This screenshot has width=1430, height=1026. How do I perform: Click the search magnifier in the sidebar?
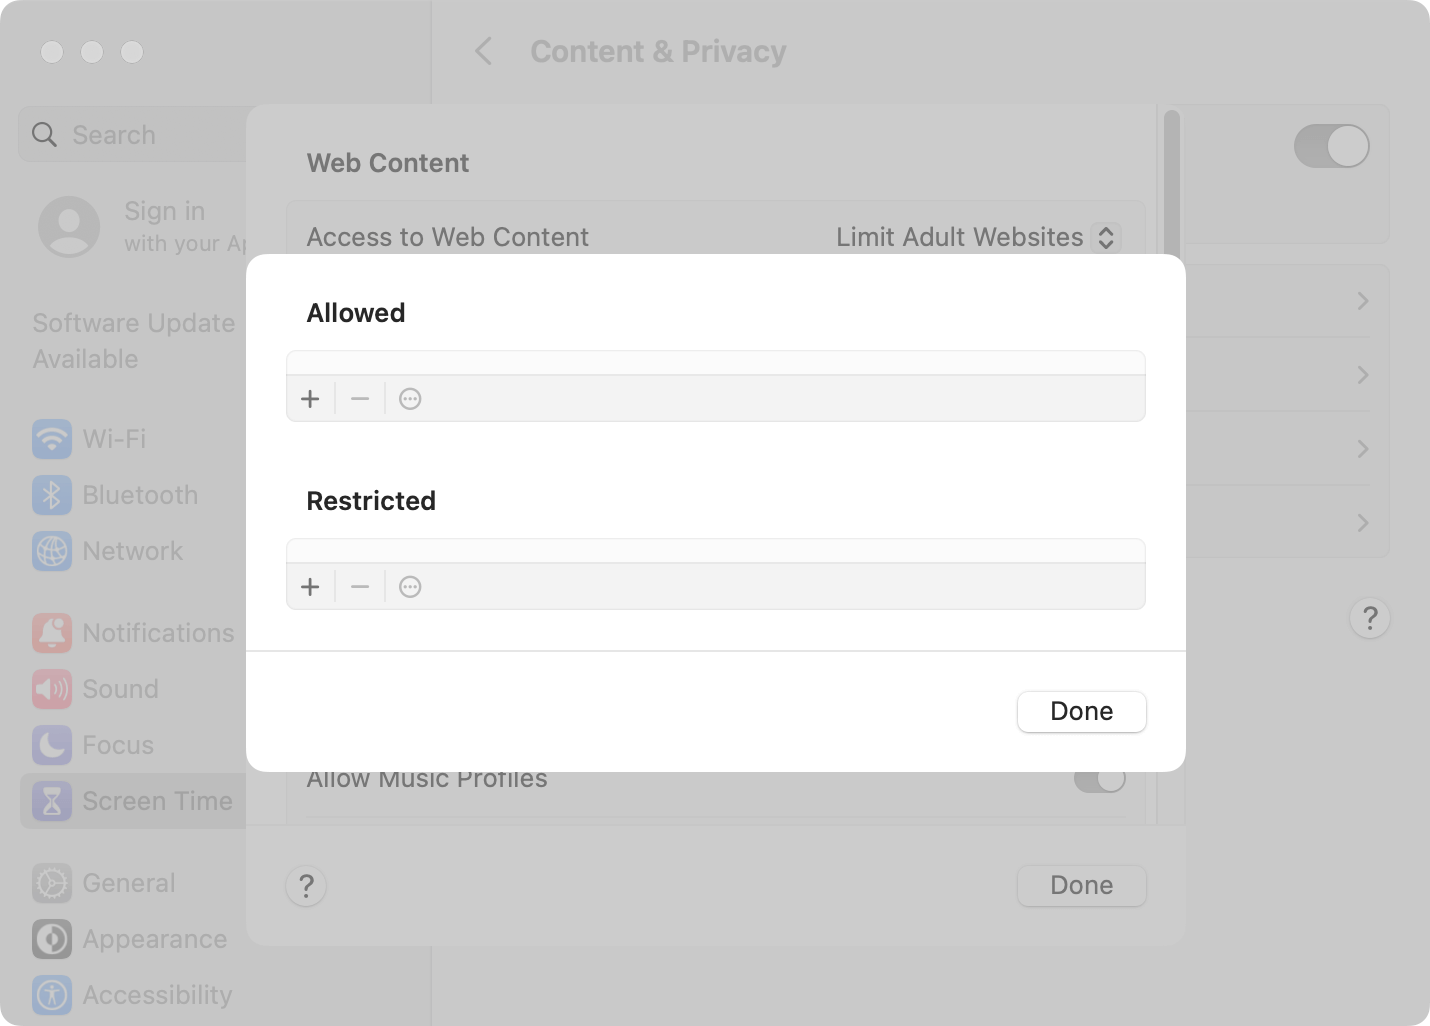pos(44,134)
